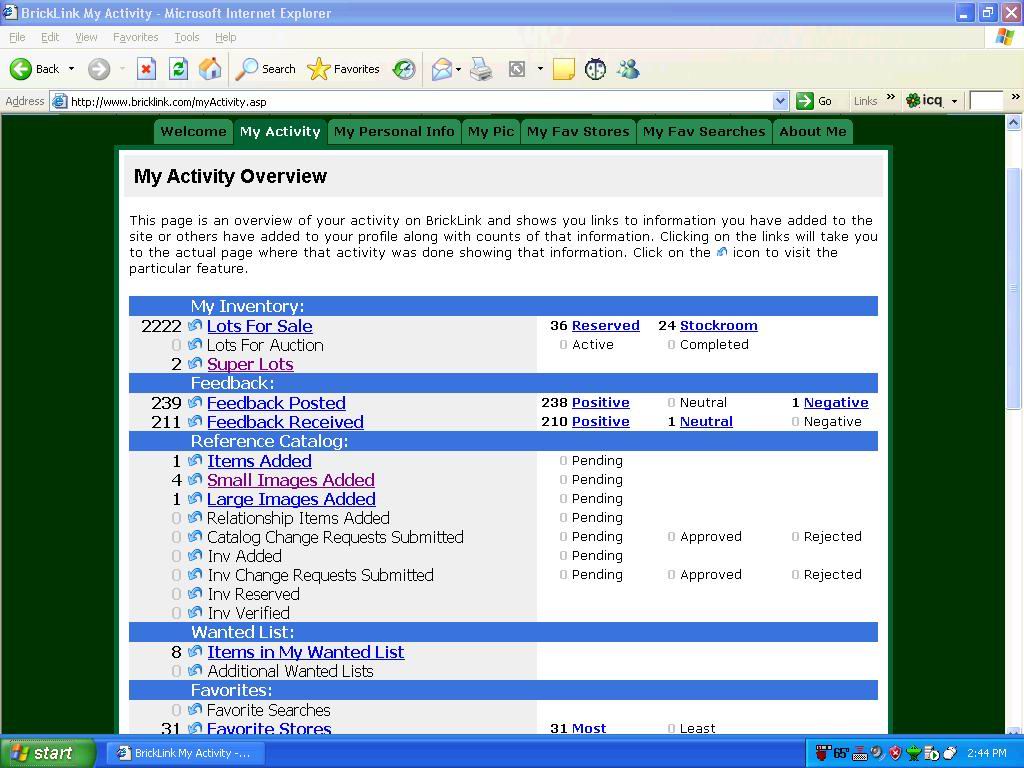The image size is (1024, 768).
Task: Open the Edit menu
Action: click(50, 37)
